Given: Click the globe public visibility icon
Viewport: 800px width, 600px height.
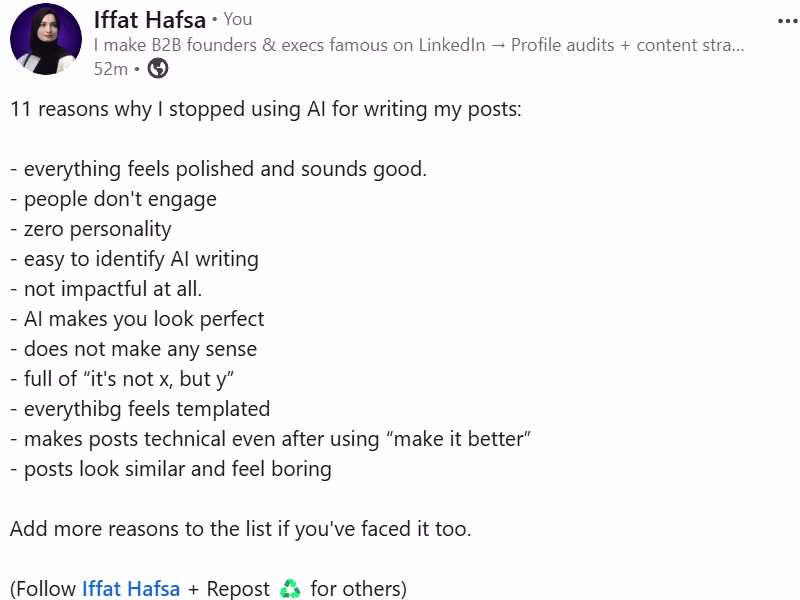Looking at the screenshot, I should click(x=158, y=68).
